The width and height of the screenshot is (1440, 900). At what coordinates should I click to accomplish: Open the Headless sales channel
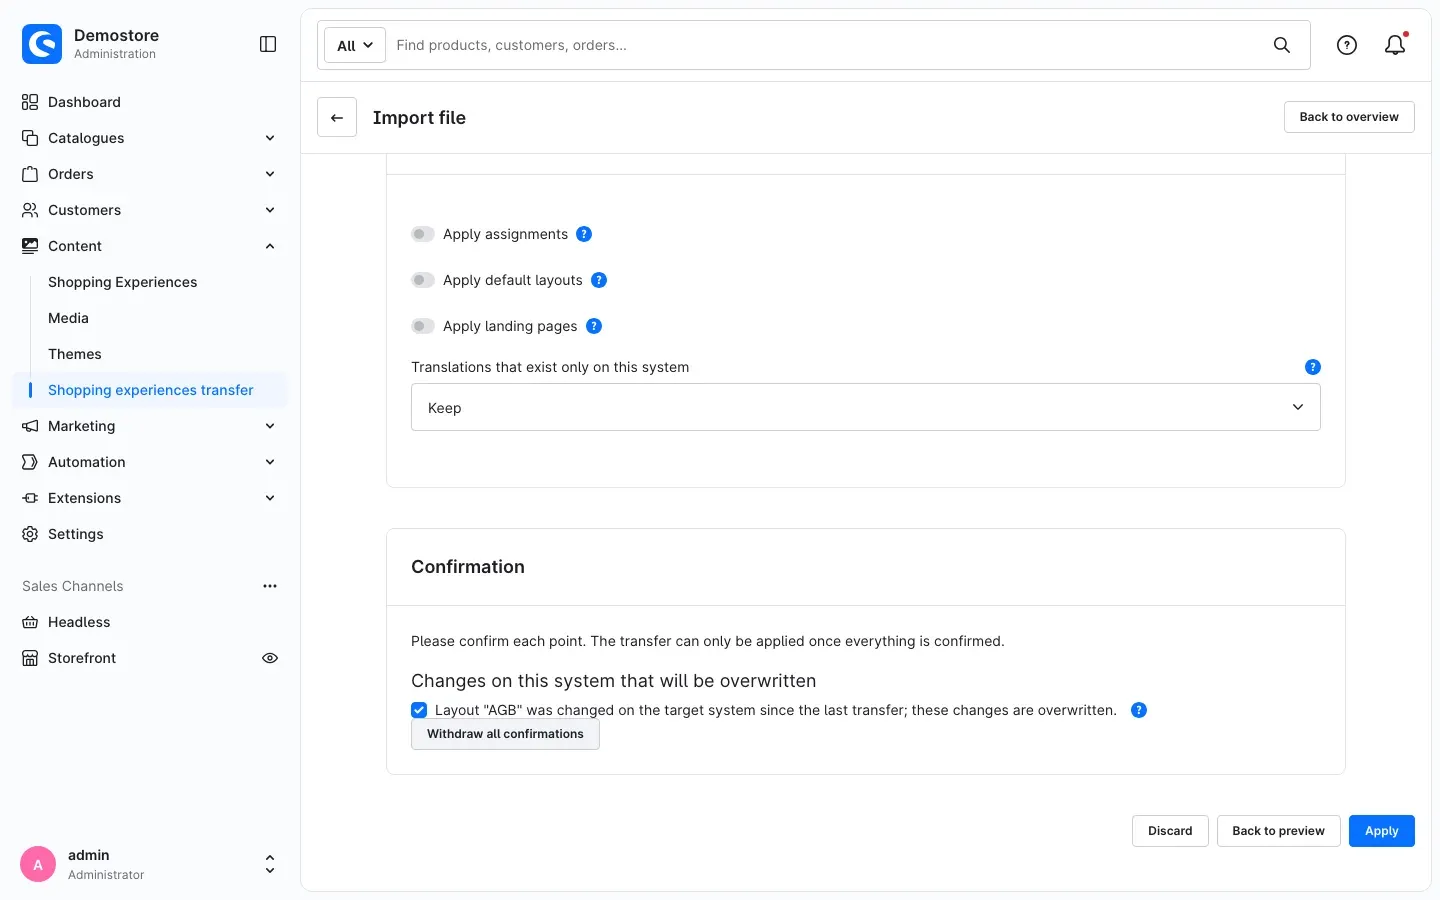click(79, 622)
